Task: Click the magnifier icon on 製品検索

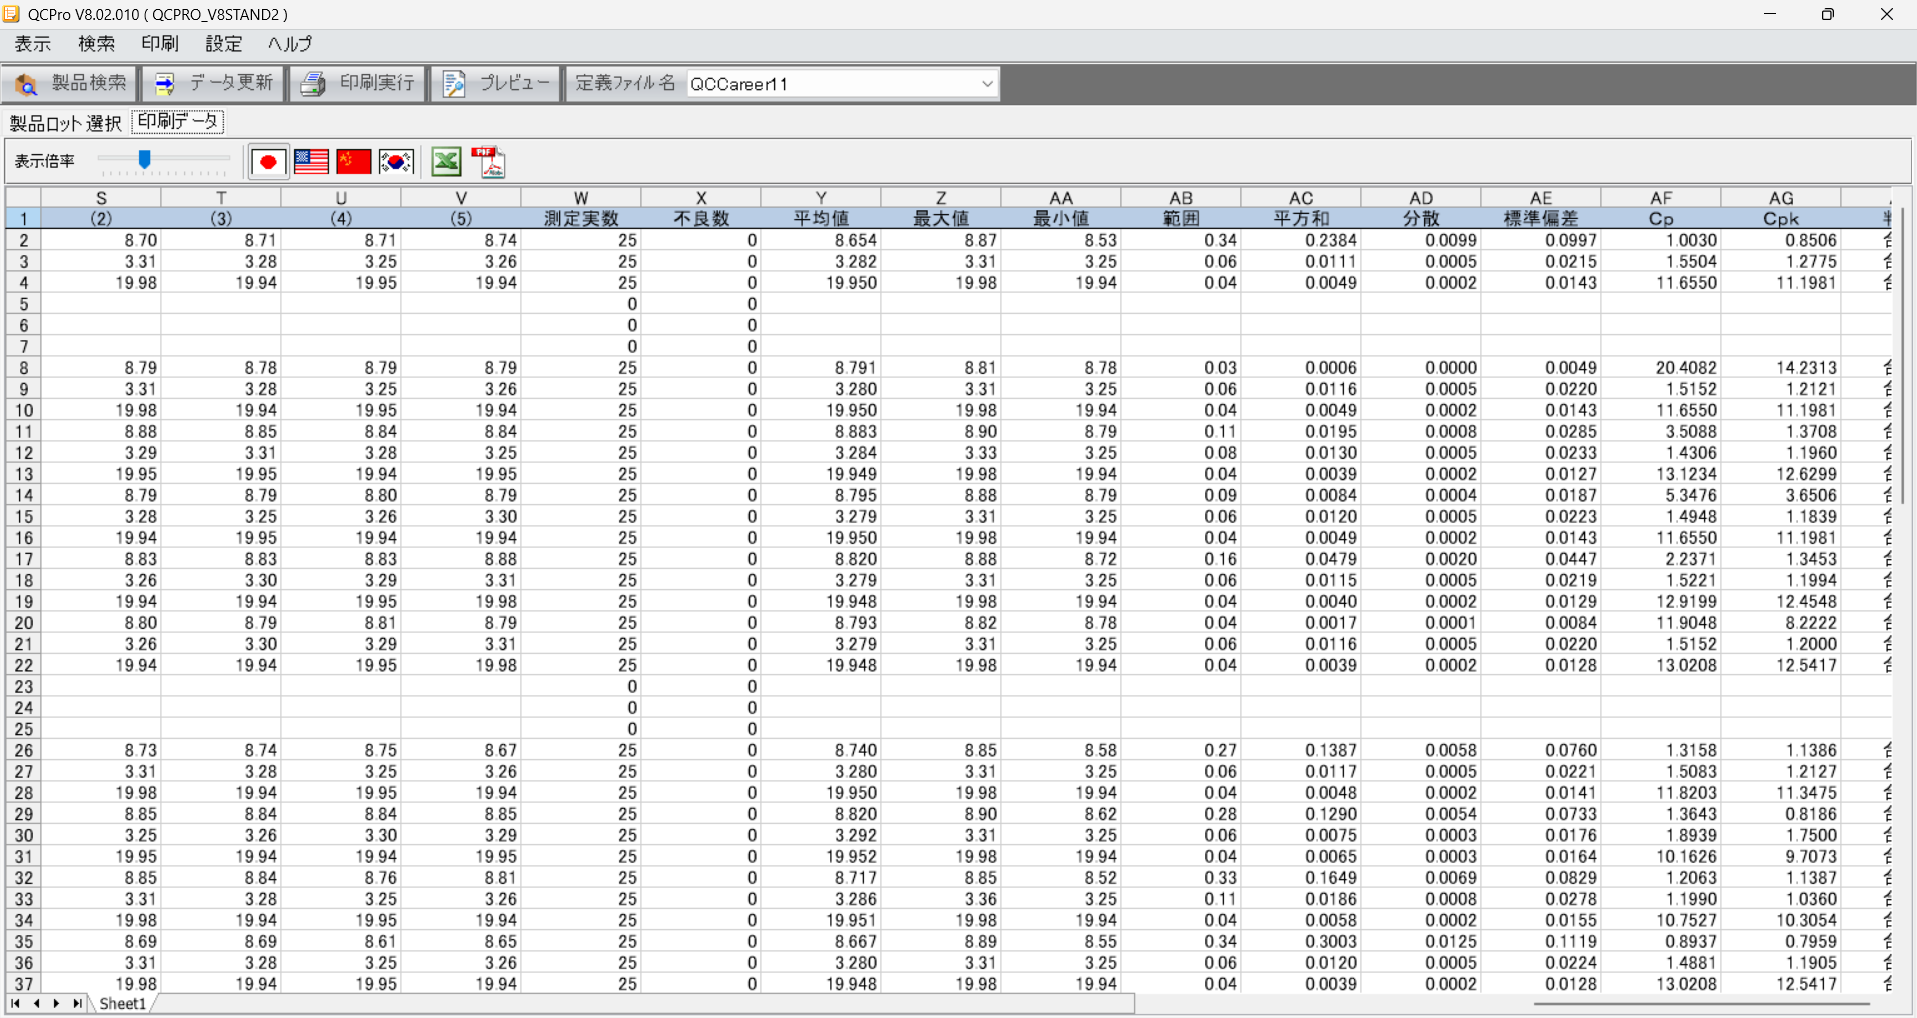Action: click(26, 85)
